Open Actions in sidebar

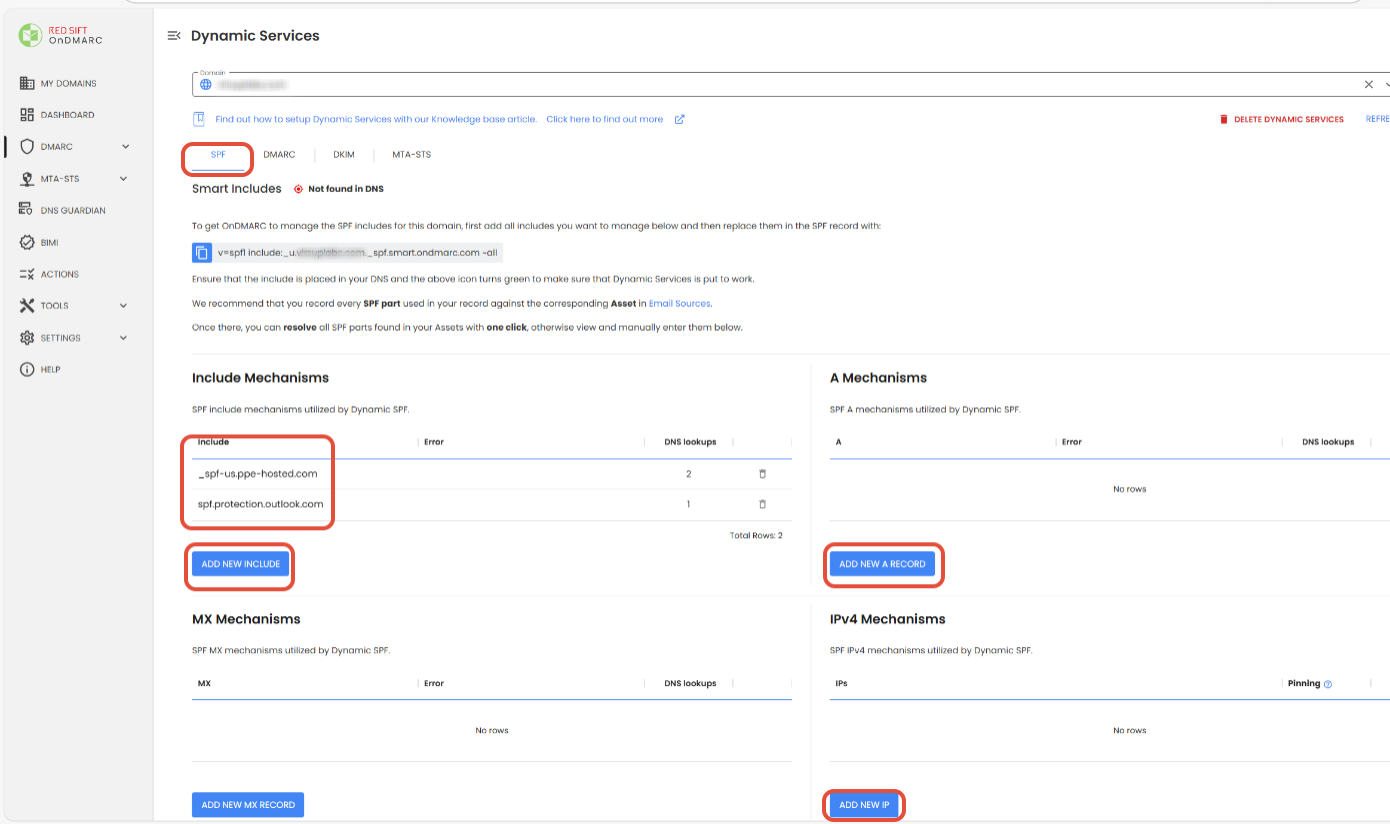coord(60,274)
